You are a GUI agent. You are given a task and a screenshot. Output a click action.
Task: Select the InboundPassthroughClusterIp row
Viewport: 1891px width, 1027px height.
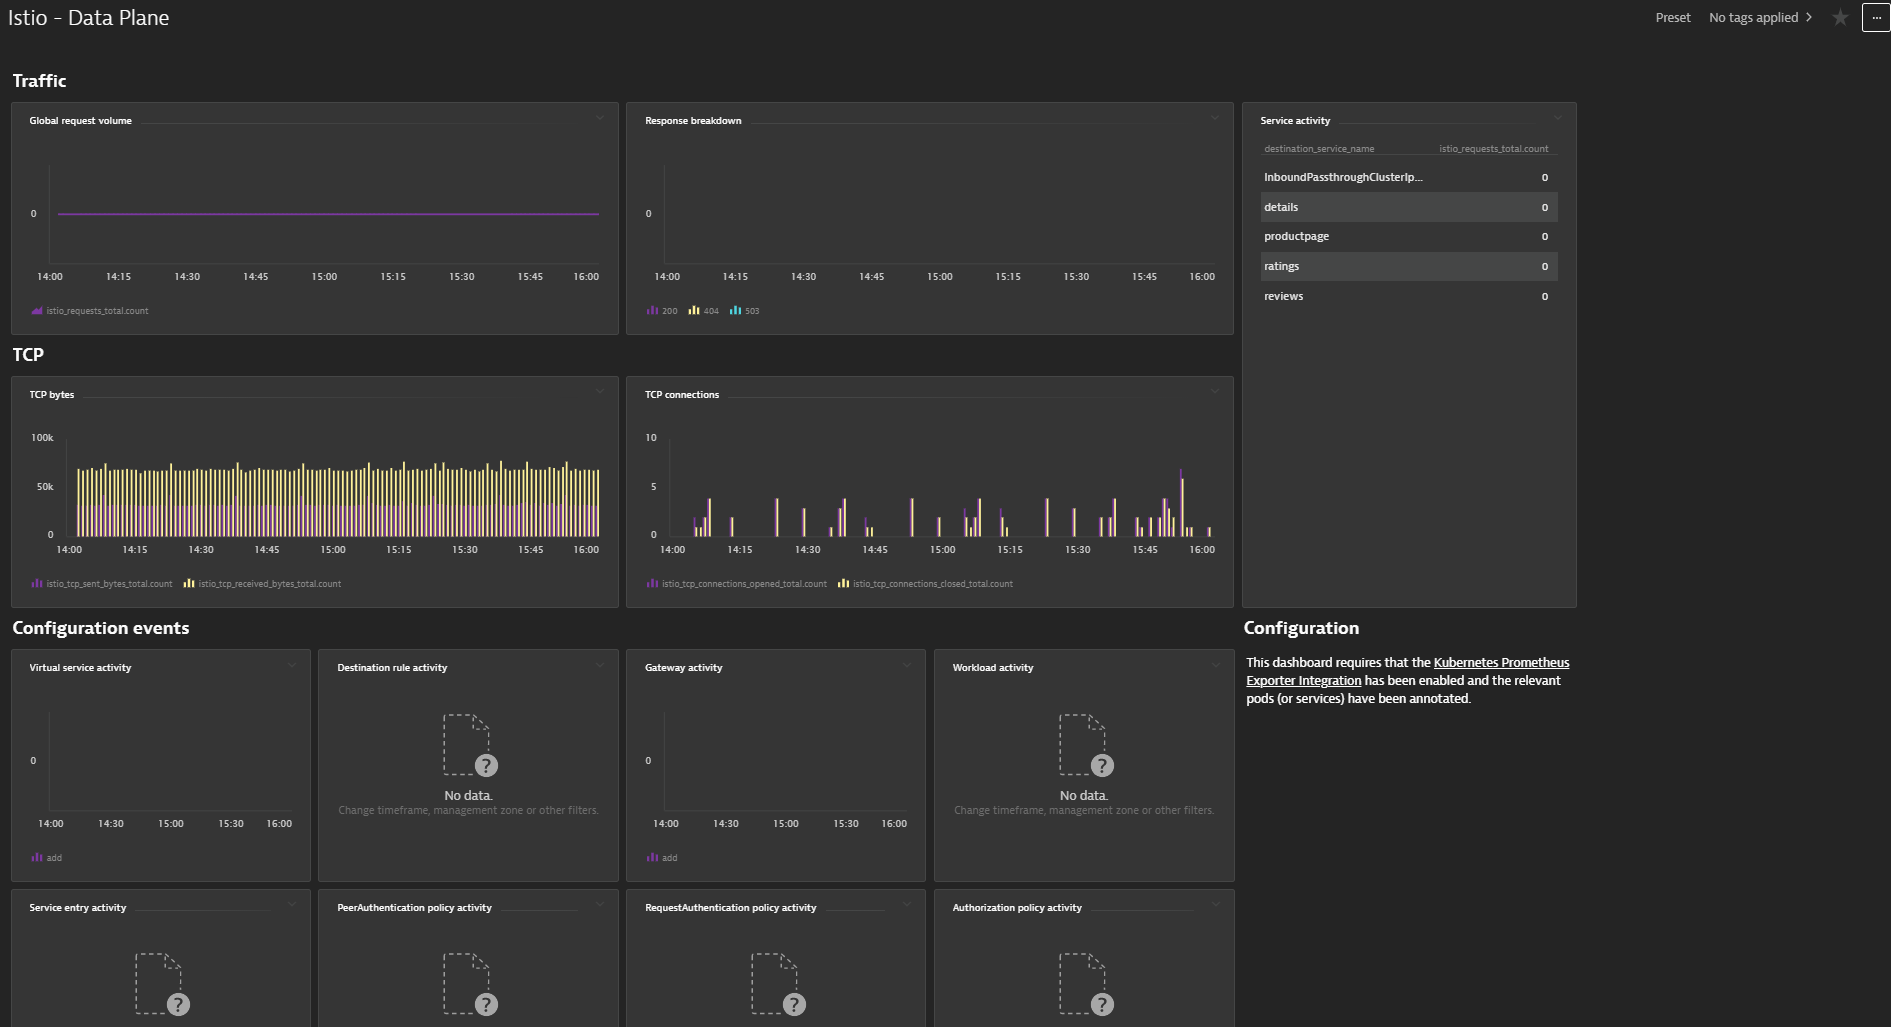pos(1408,177)
